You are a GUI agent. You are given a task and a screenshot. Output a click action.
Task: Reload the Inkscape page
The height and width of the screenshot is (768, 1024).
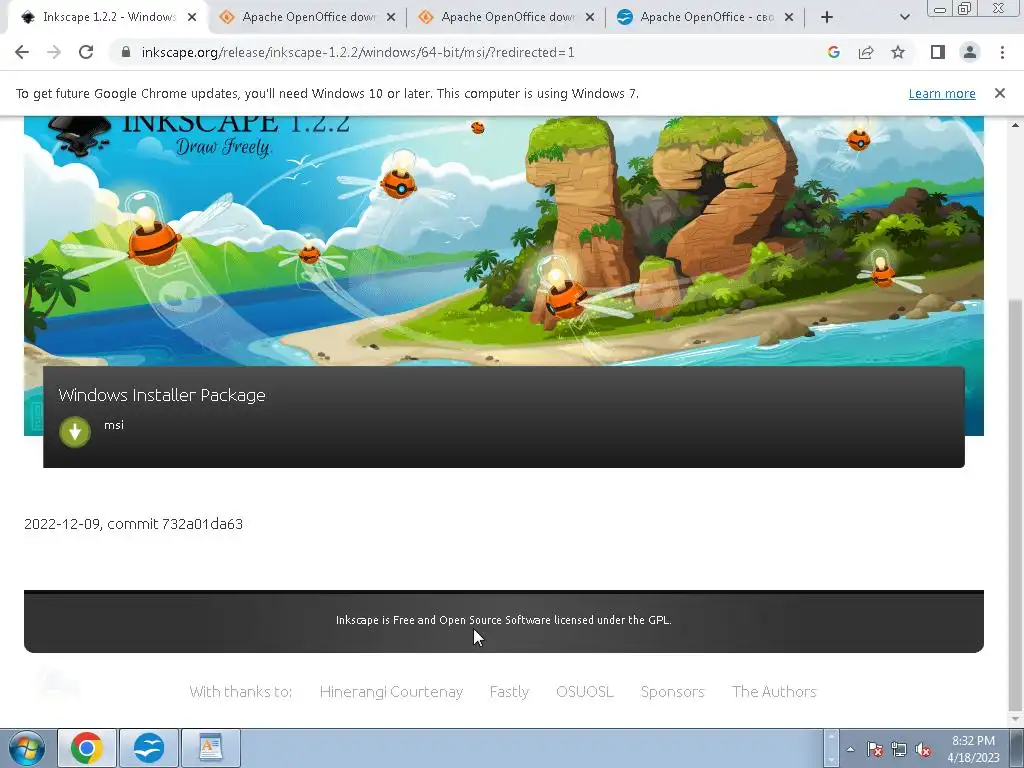click(86, 52)
